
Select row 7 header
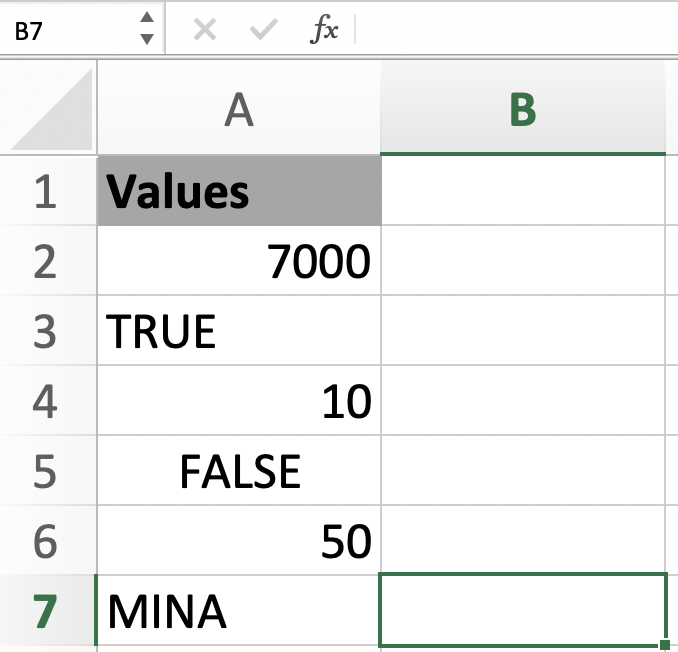pos(46,611)
